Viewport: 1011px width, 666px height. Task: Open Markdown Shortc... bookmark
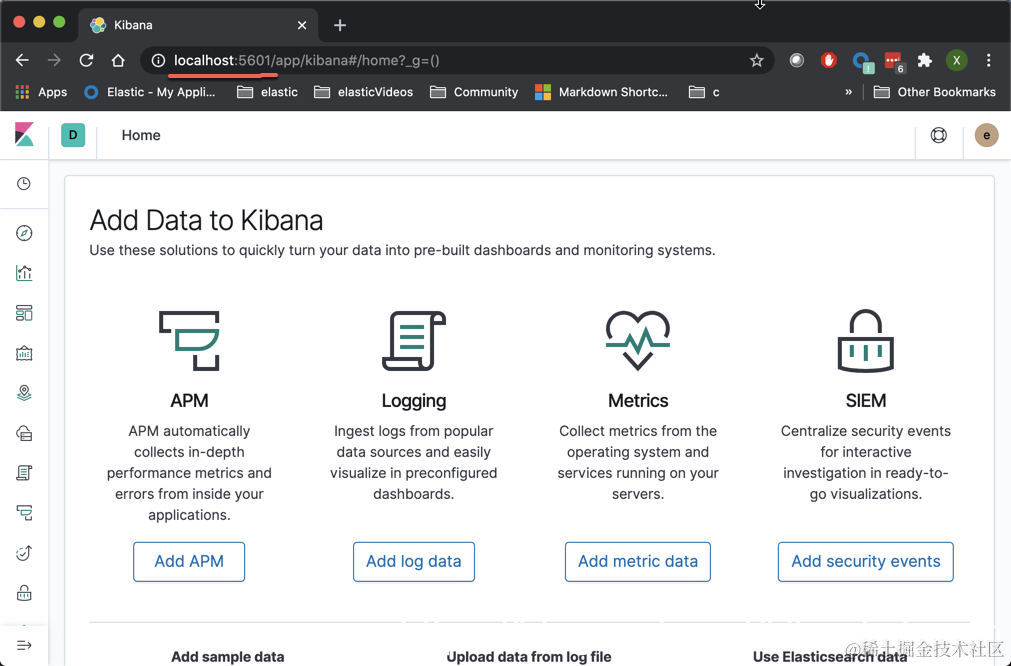coord(602,92)
